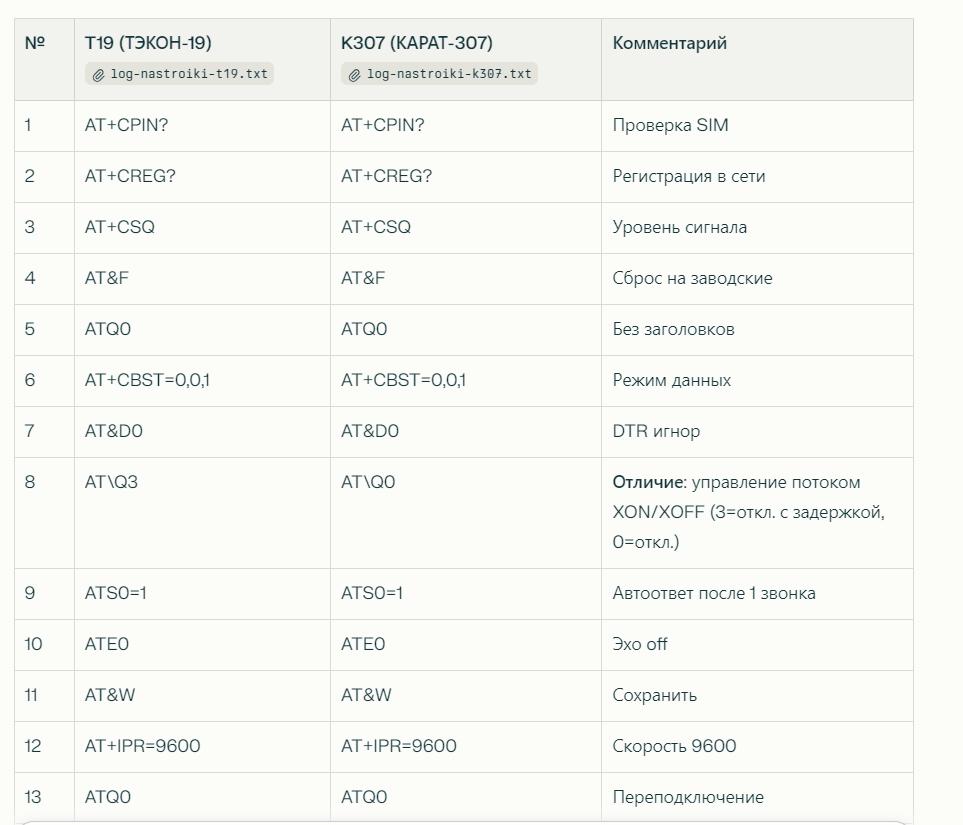
Task: Select the "Комментарий" column header
Action: click(669, 43)
